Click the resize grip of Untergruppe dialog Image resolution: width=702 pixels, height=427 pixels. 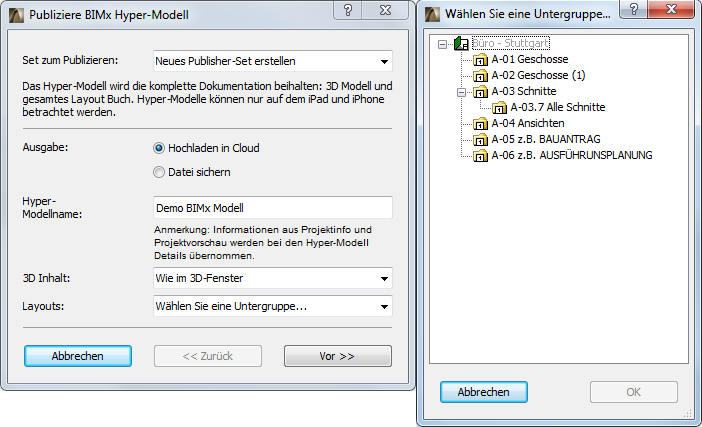688,414
